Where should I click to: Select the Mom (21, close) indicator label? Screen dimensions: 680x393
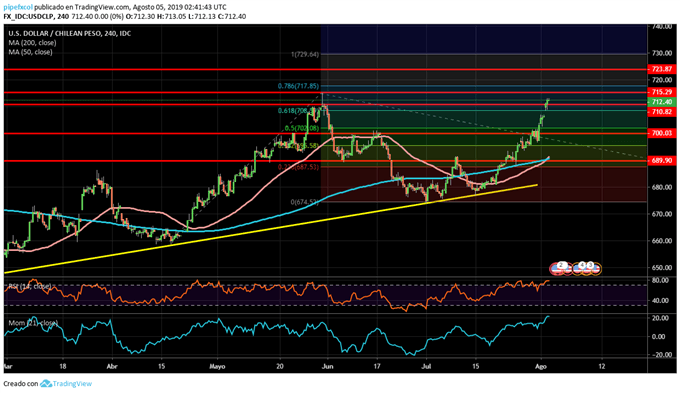(33, 323)
